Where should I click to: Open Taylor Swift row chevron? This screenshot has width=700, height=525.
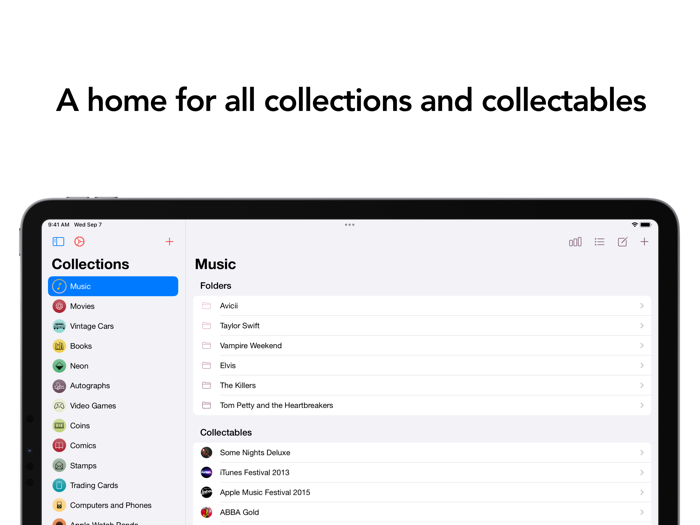pyautogui.click(x=642, y=325)
